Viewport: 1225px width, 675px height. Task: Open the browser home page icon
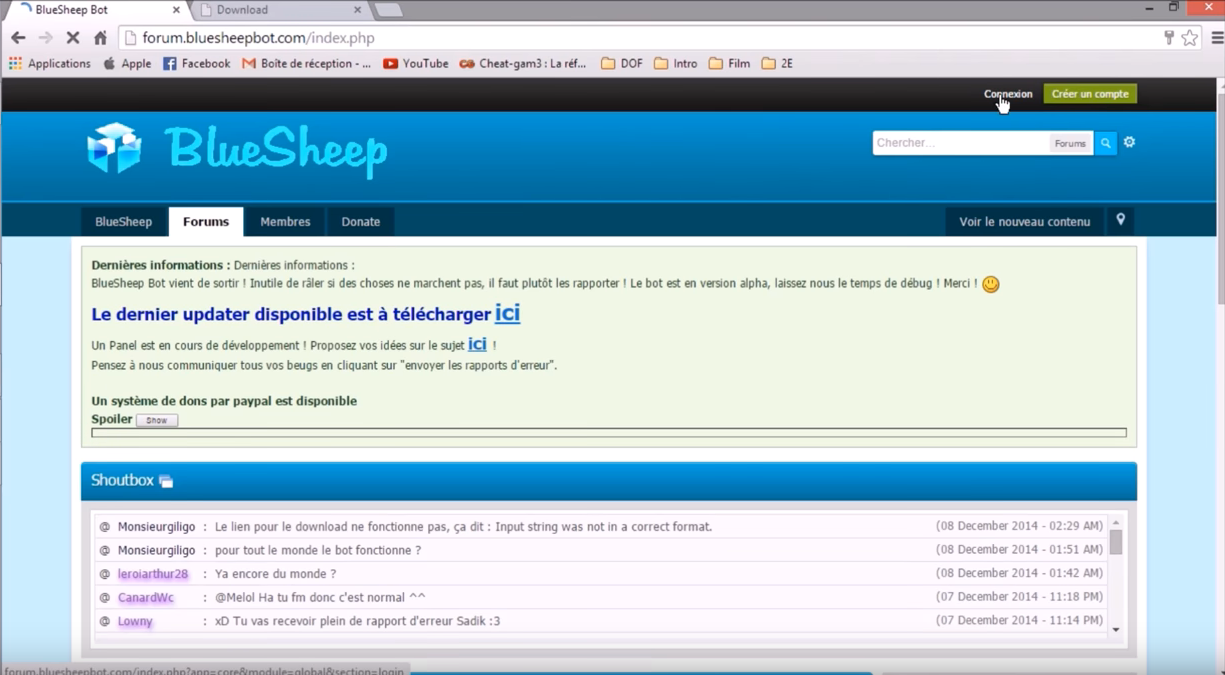tap(100, 38)
